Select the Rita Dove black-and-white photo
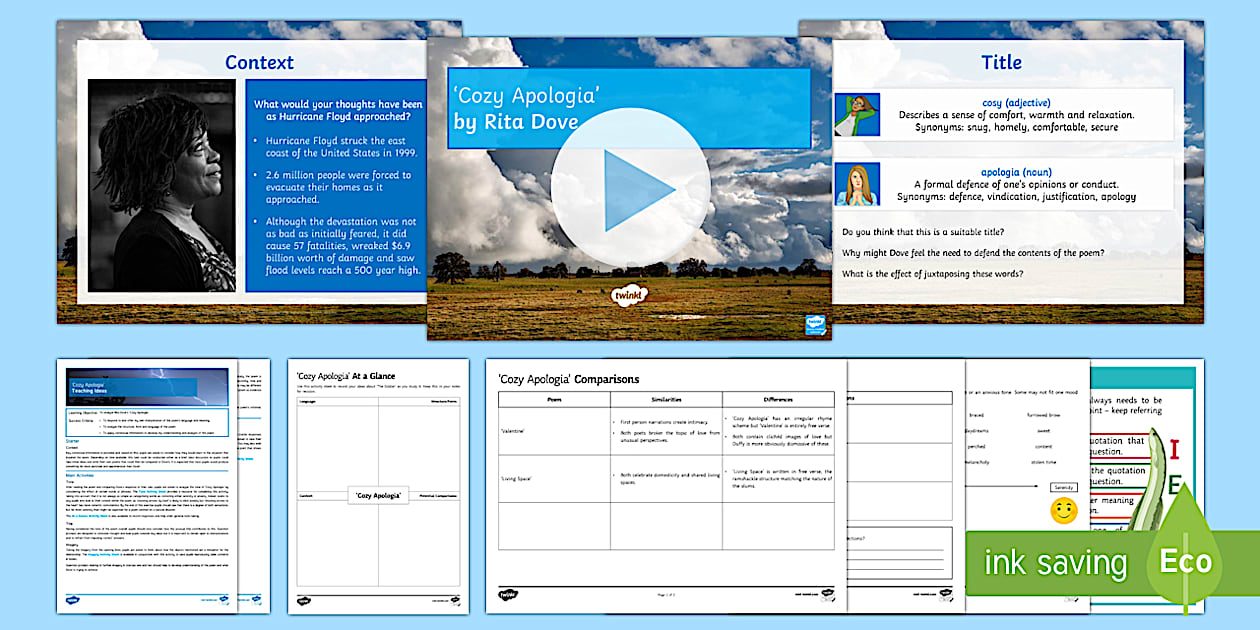This screenshot has height=630, width=1260. click(162, 186)
